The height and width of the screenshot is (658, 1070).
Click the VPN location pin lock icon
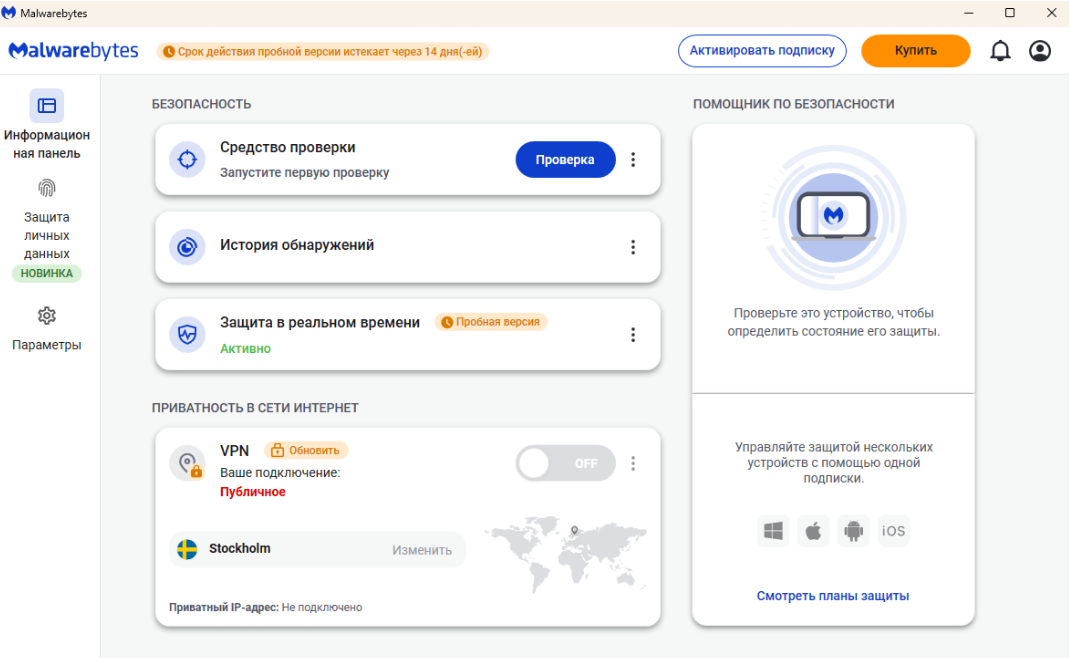pos(188,463)
